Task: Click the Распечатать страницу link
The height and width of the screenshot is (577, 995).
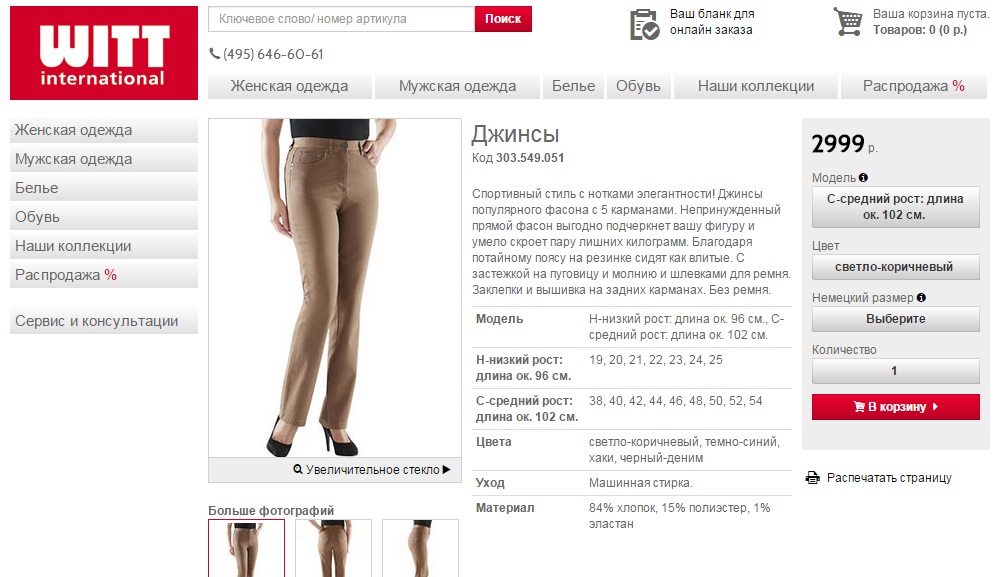Action: coord(889,478)
